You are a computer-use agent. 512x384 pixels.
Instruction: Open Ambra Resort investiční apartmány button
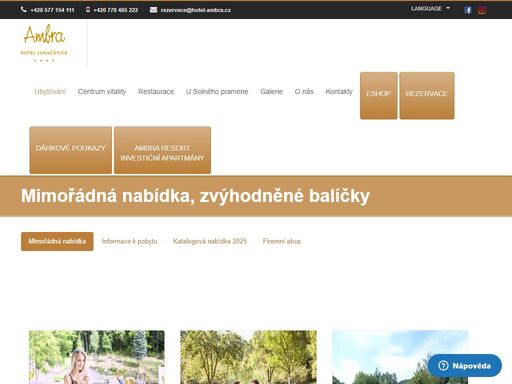162,150
